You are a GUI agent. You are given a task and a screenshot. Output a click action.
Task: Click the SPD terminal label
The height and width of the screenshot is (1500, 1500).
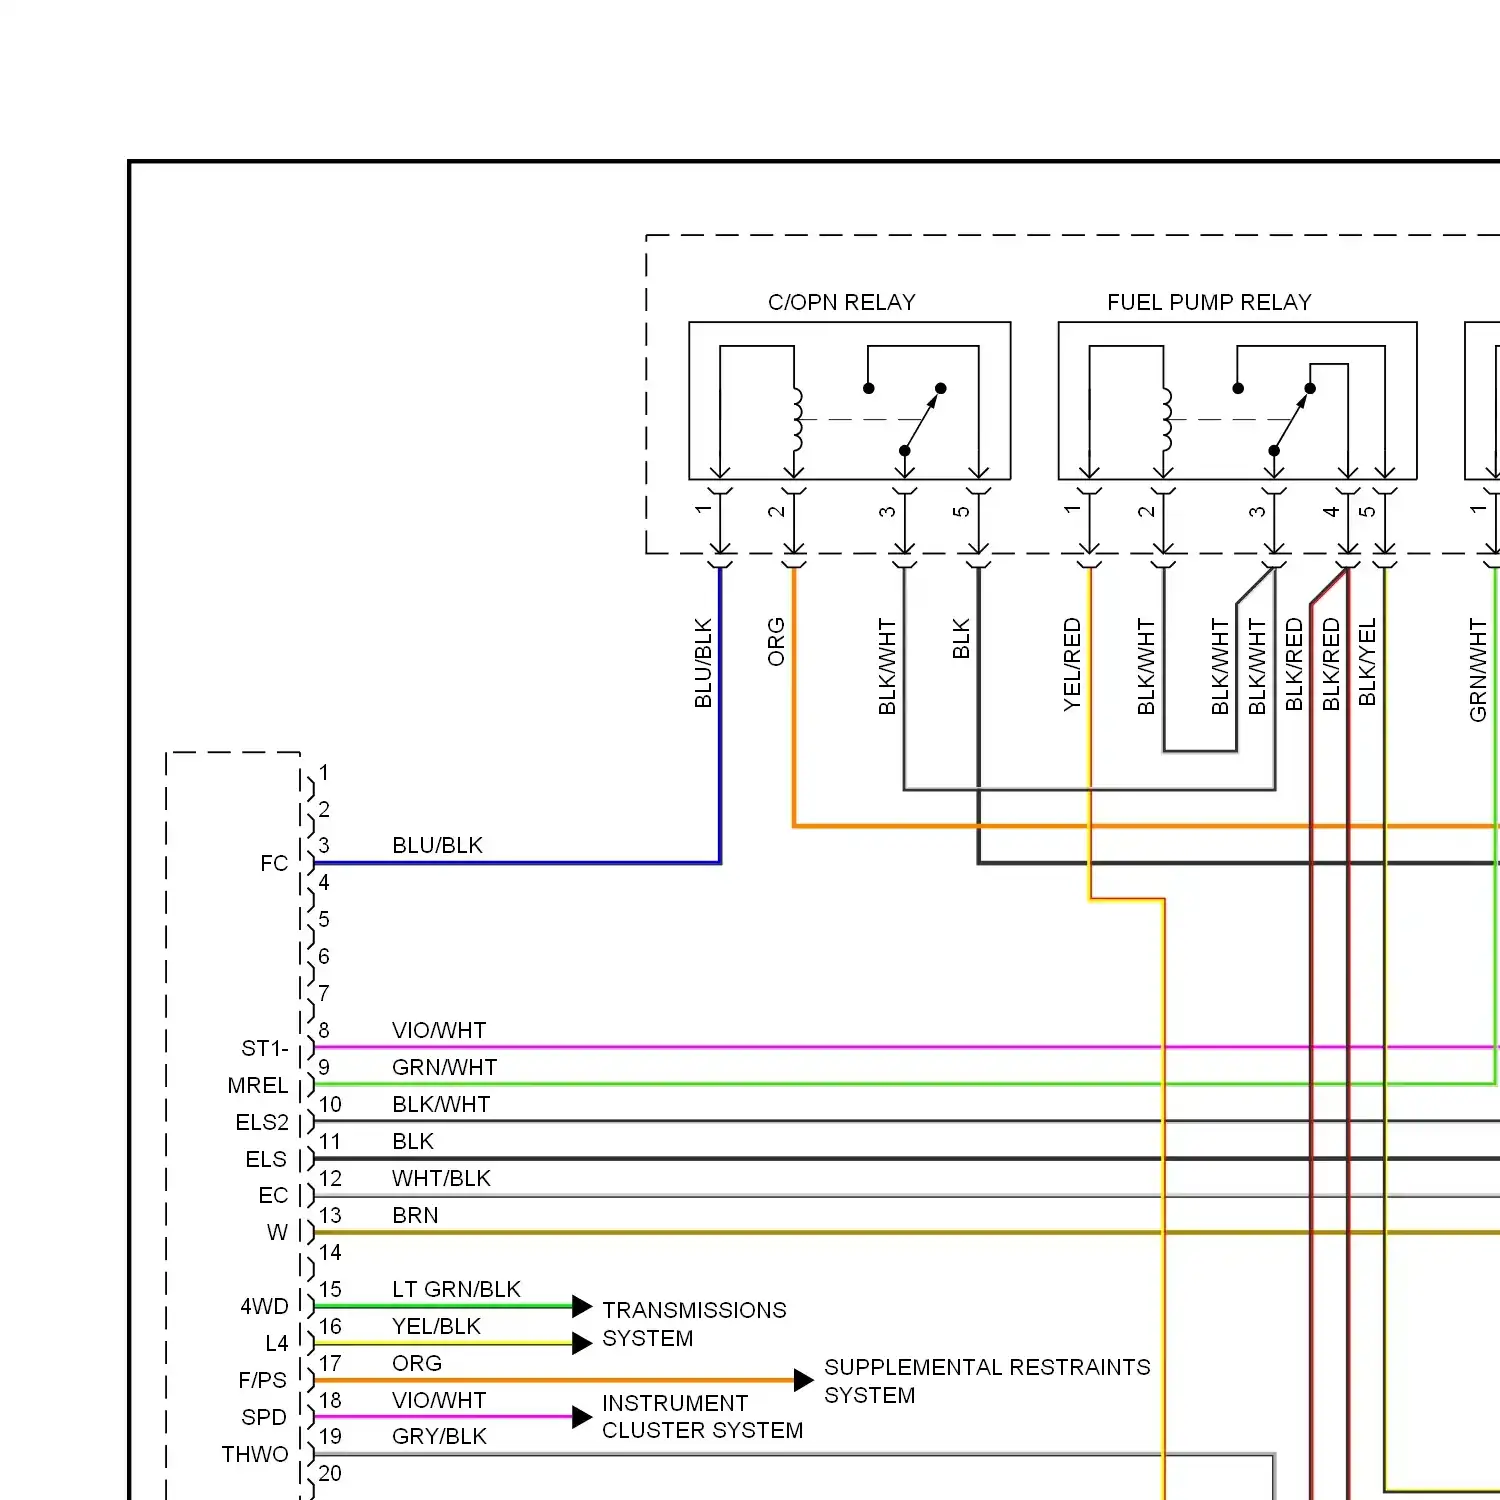pyautogui.click(x=264, y=1417)
